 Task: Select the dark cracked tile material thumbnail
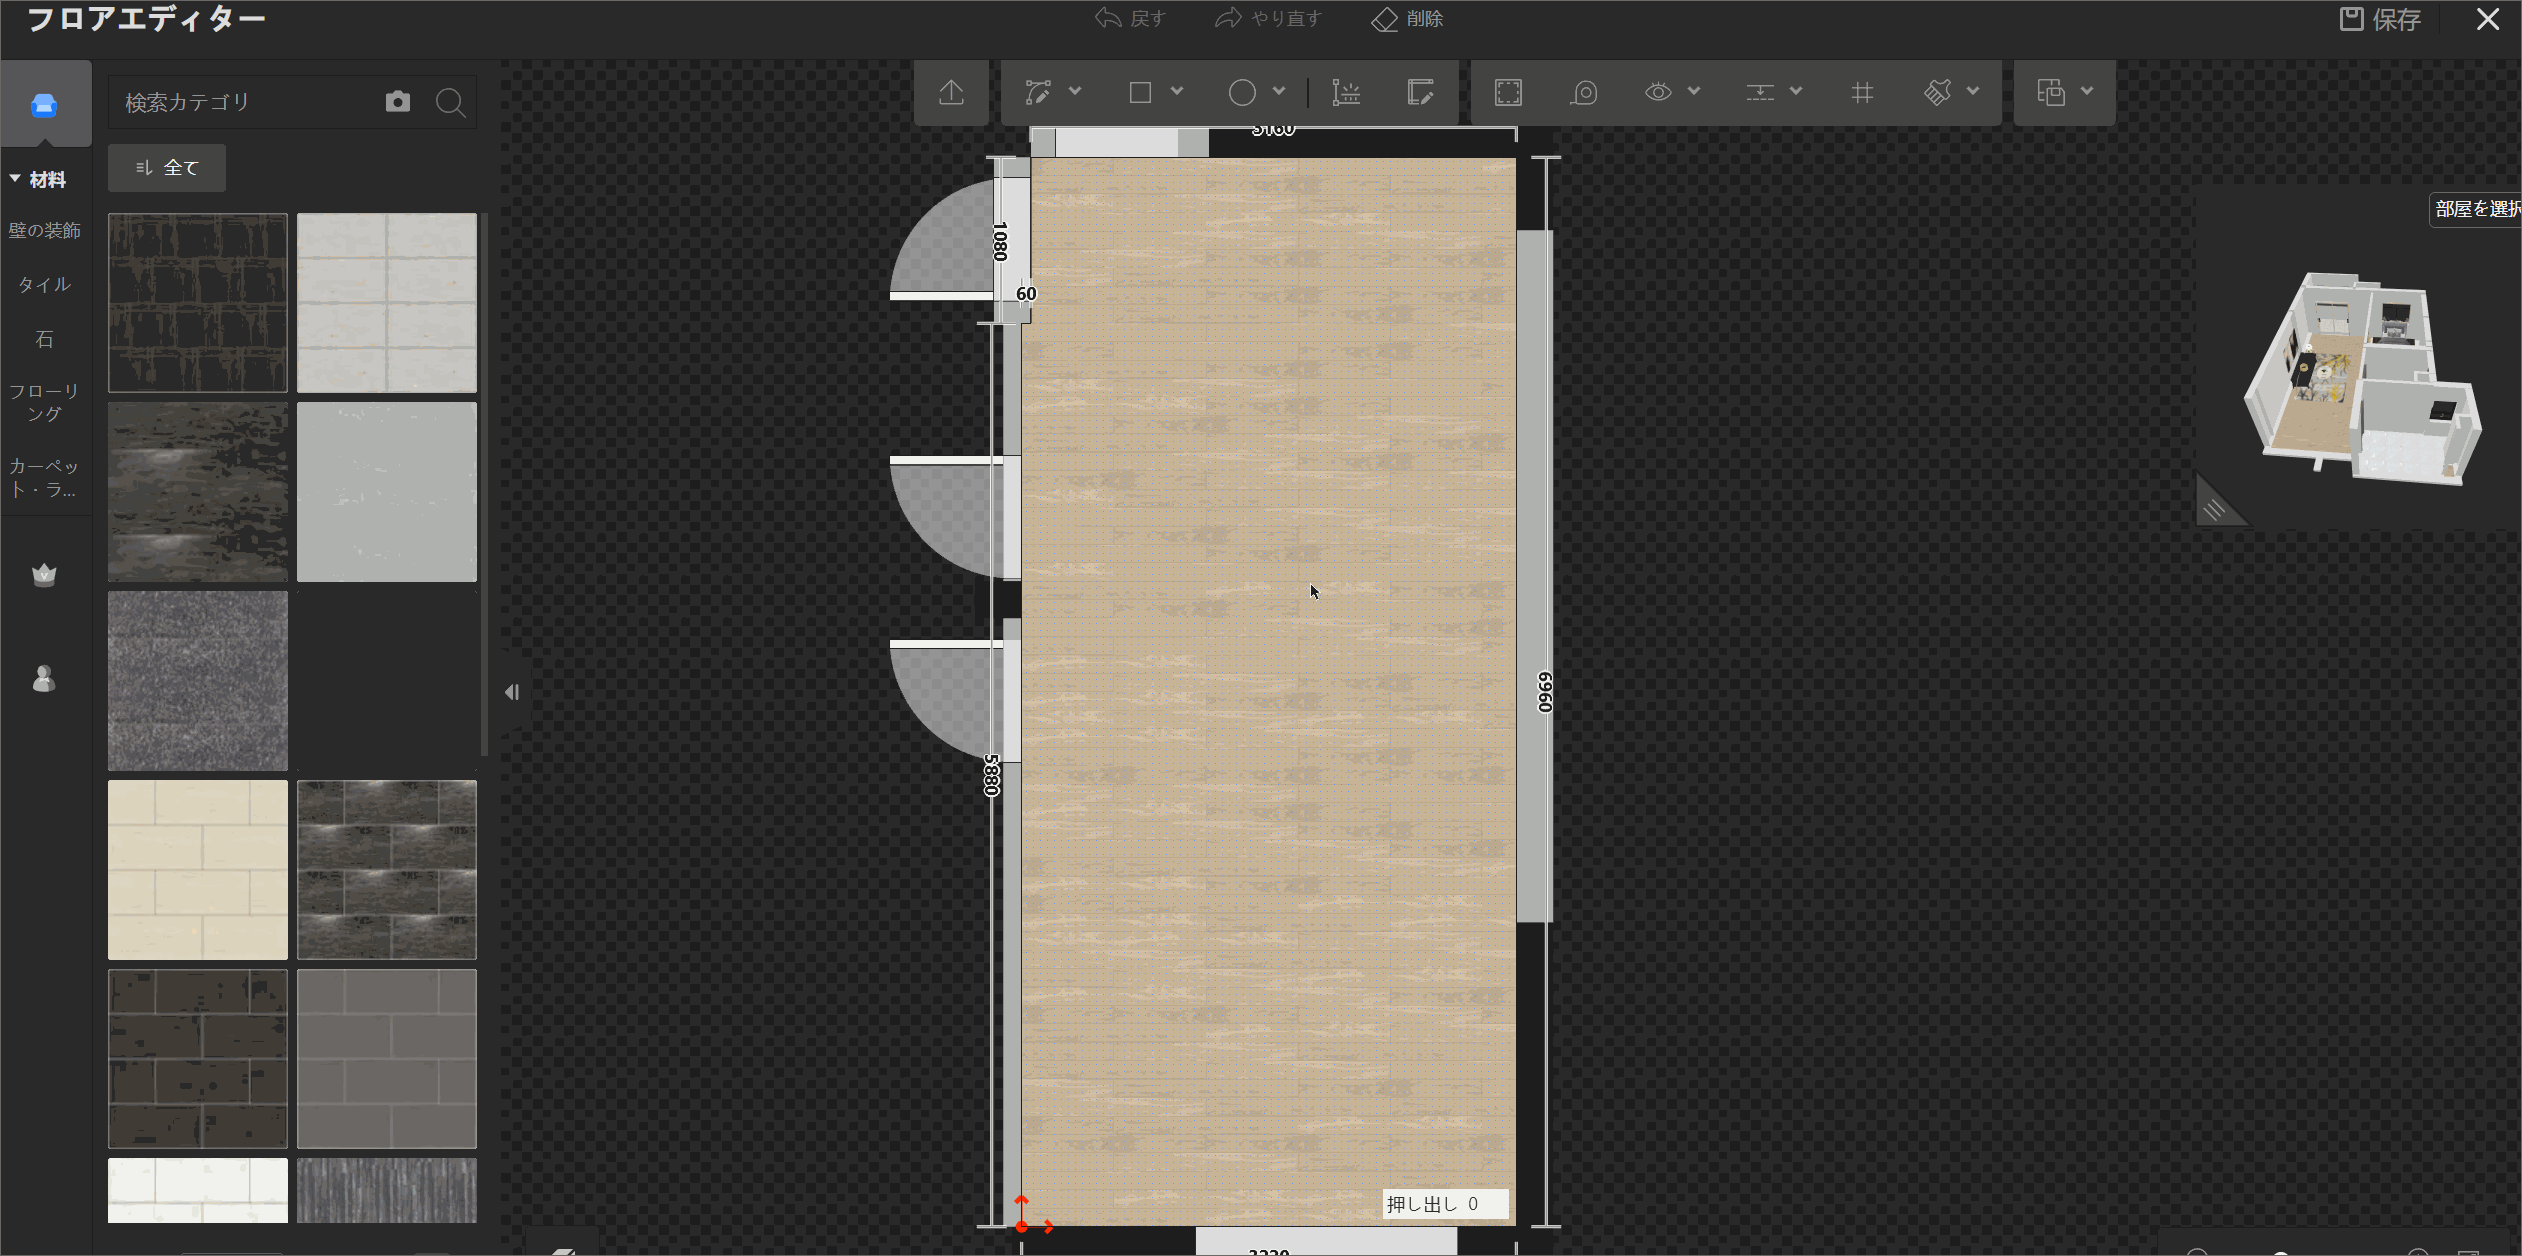pyautogui.click(x=198, y=303)
